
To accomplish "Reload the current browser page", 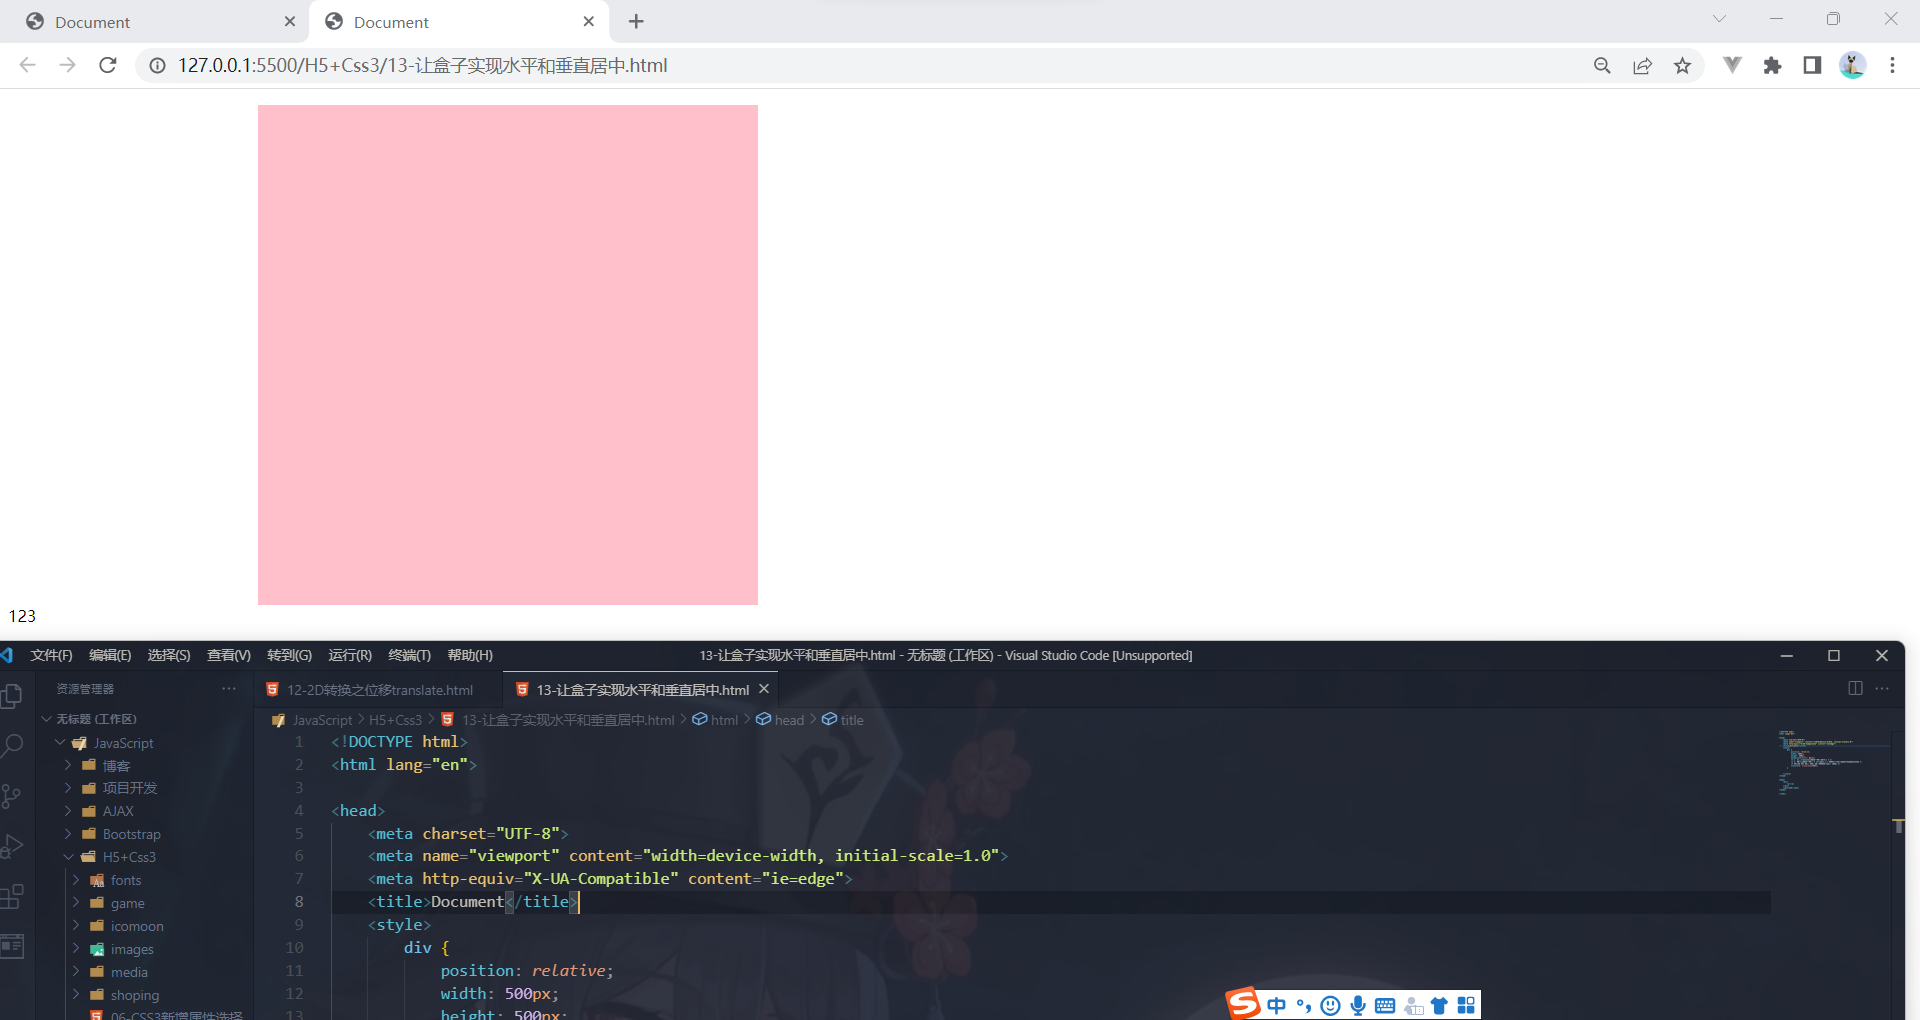I will pos(108,65).
